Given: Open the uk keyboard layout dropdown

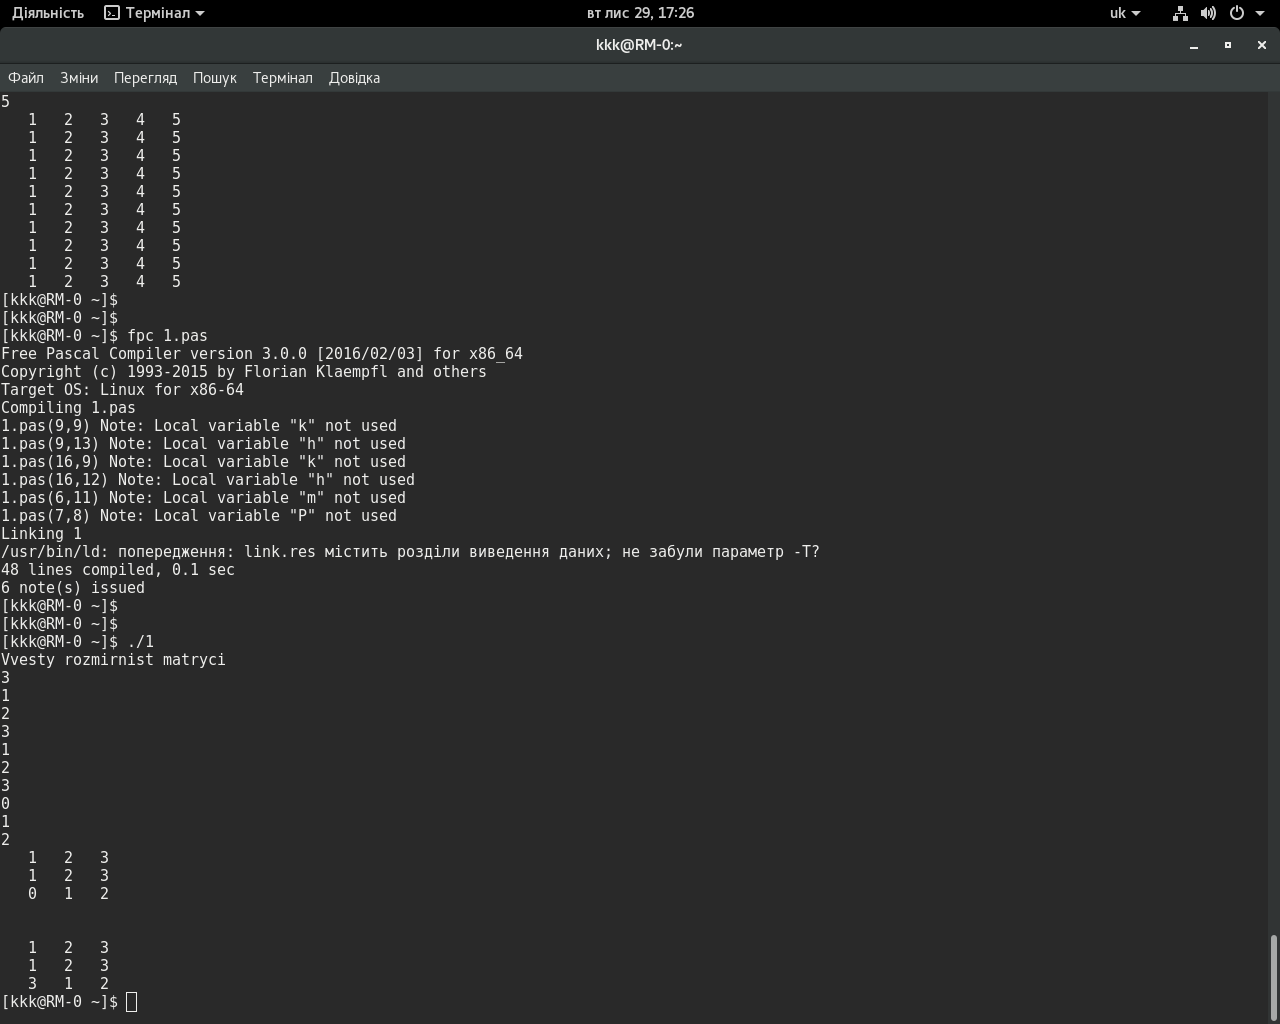Looking at the screenshot, I should tap(1125, 13).
